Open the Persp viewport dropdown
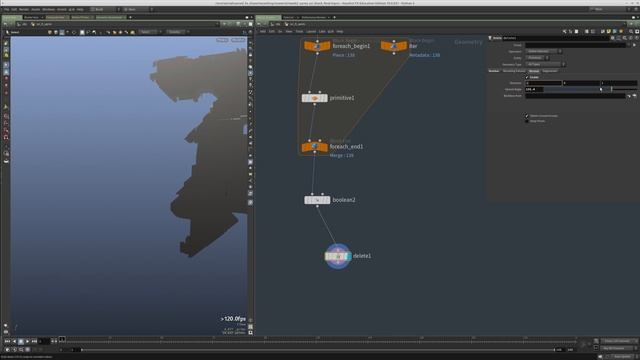The width and height of the screenshot is (640, 360). point(222,40)
